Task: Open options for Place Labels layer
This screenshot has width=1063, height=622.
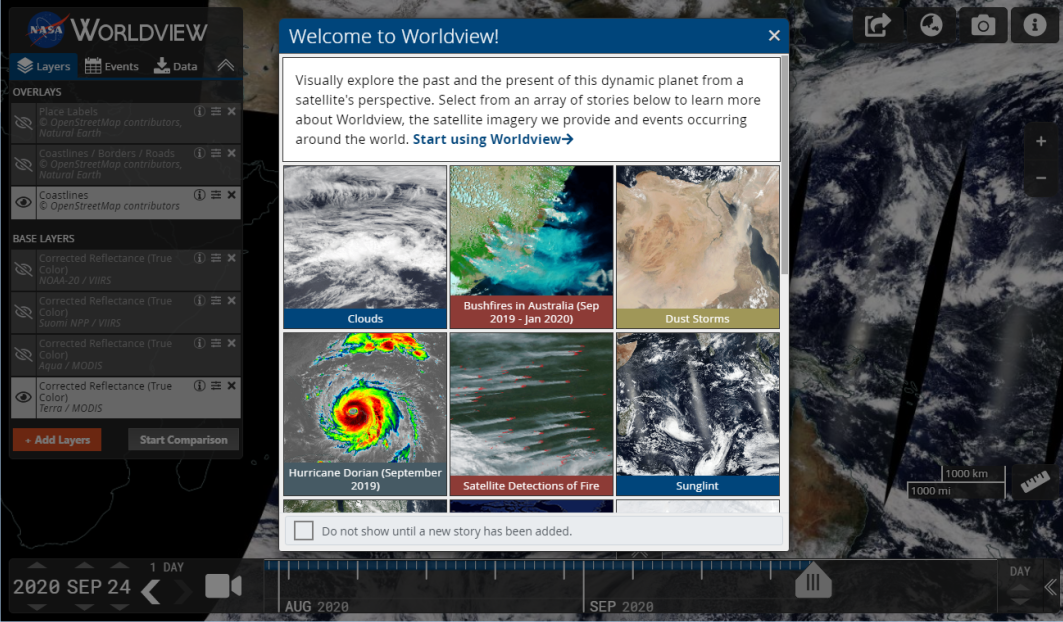Action: pyautogui.click(x=216, y=111)
